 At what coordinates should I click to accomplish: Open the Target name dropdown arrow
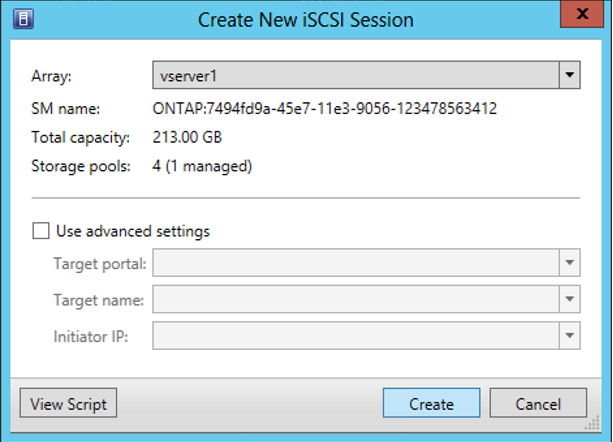click(x=570, y=299)
